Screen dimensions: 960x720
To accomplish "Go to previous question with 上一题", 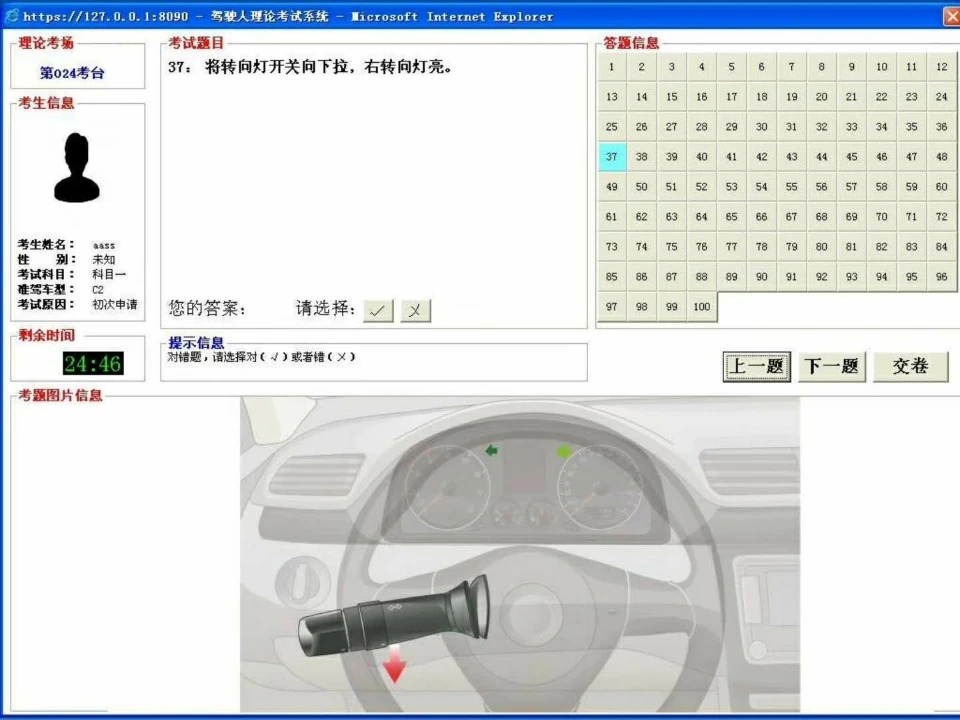I will (x=757, y=366).
